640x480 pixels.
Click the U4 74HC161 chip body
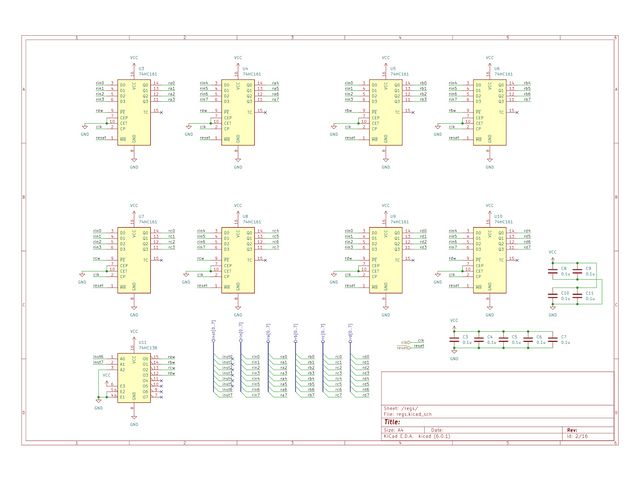[x=237, y=112]
